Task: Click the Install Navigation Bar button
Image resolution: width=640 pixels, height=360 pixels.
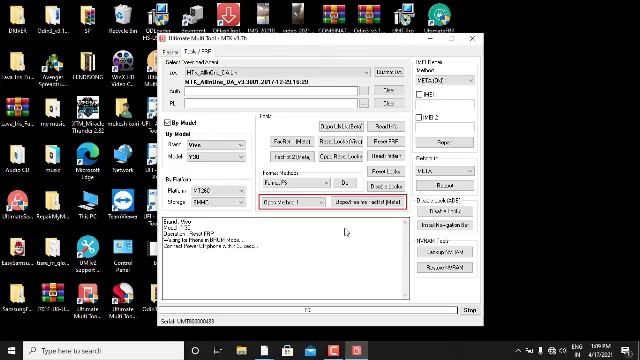Action: click(445, 225)
